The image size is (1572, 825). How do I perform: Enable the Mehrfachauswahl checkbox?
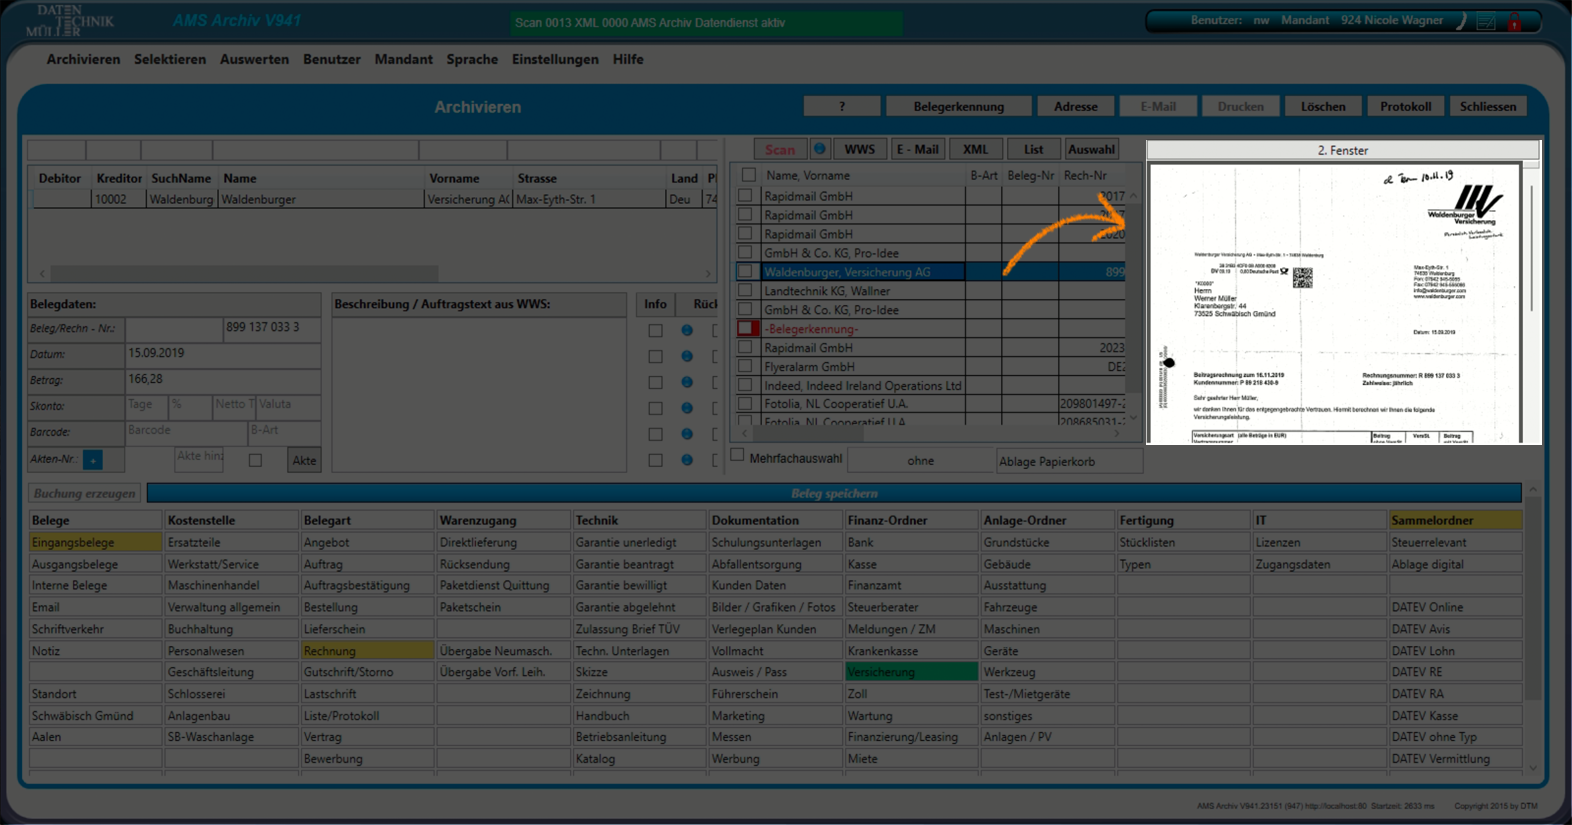tap(738, 456)
